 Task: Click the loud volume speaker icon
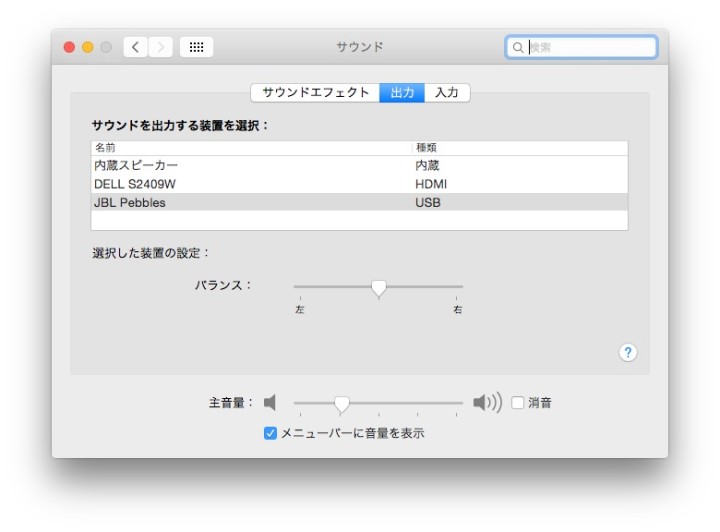tap(487, 402)
